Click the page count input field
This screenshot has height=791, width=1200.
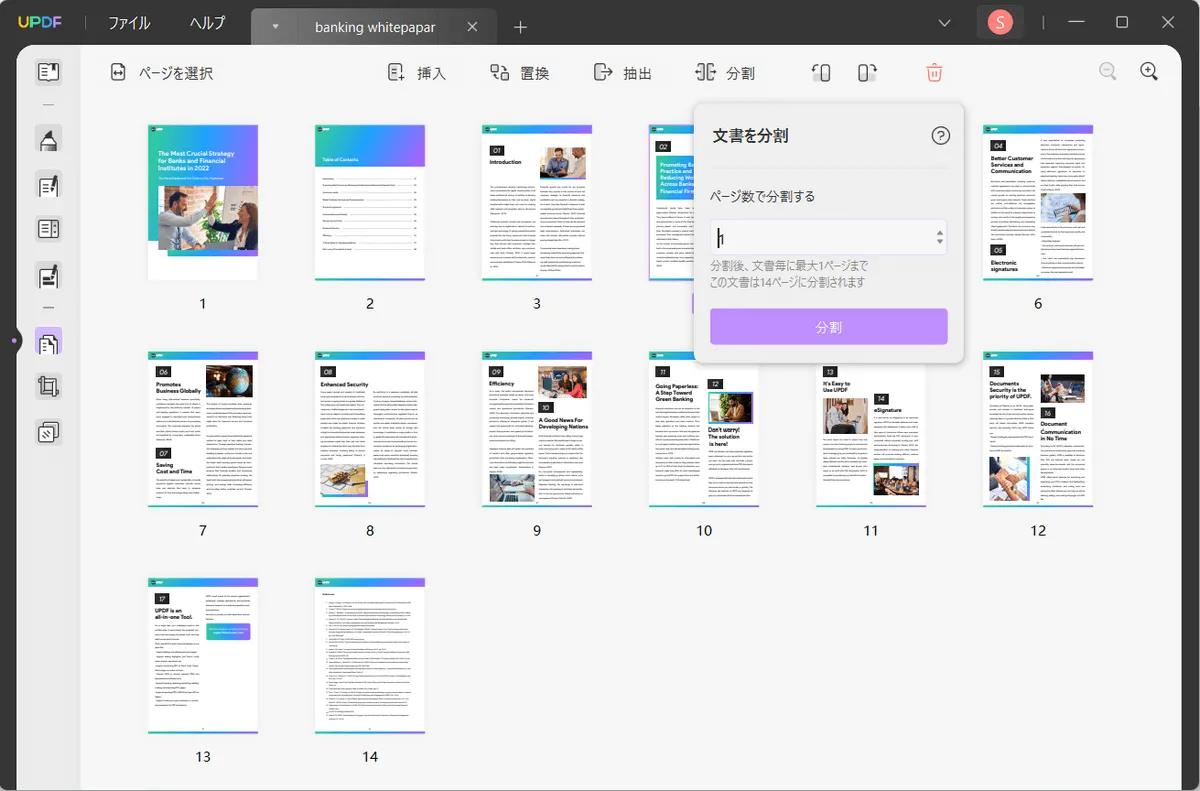click(x=828, y=238)
